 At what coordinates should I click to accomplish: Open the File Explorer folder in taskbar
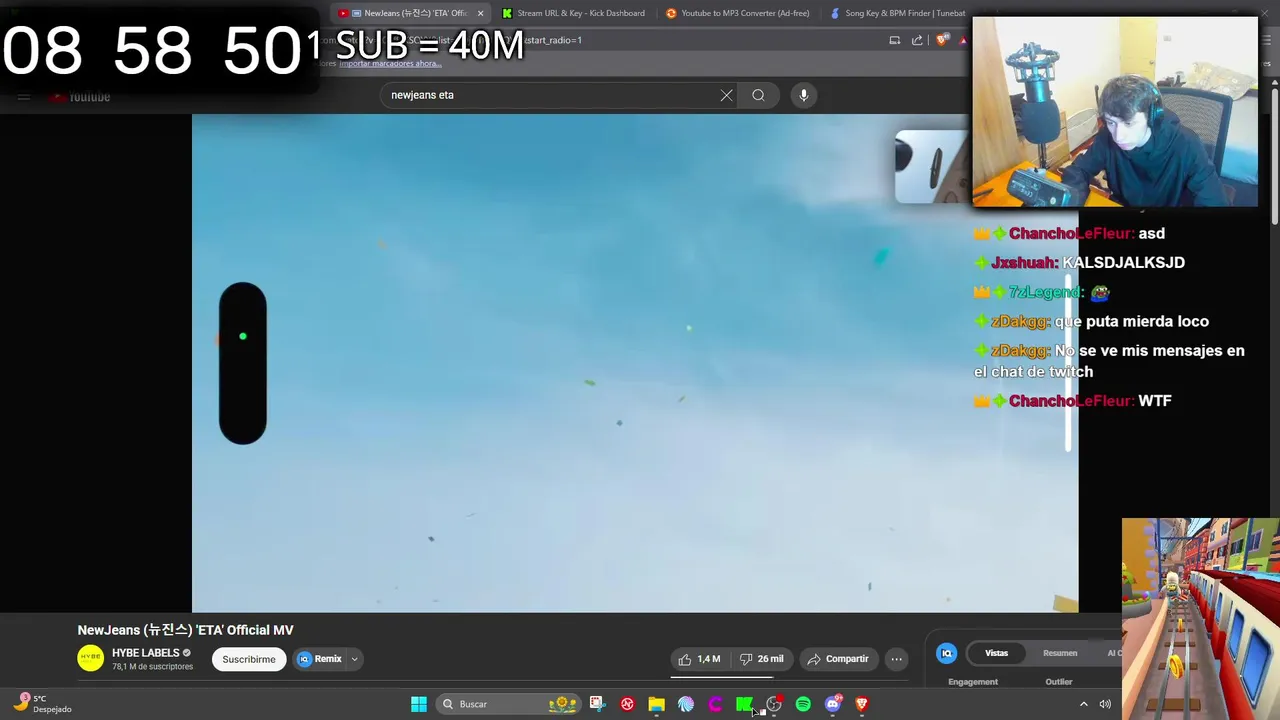[x=656, y=704]
